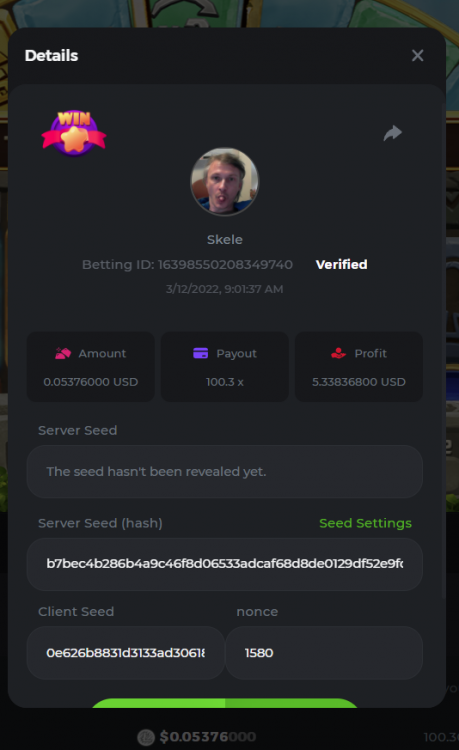Click the Skele username
The width and height of the screenshot is (459, 750).
pos(225,240)
